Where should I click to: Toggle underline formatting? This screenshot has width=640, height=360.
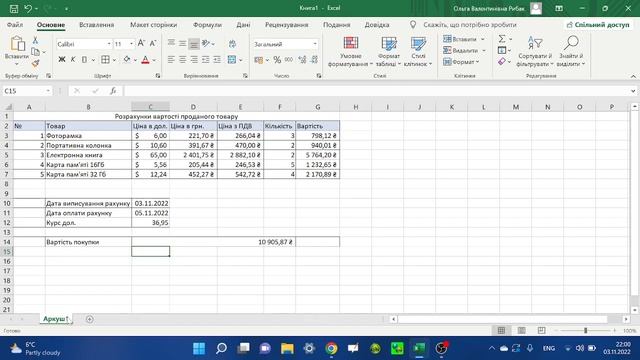84,60
